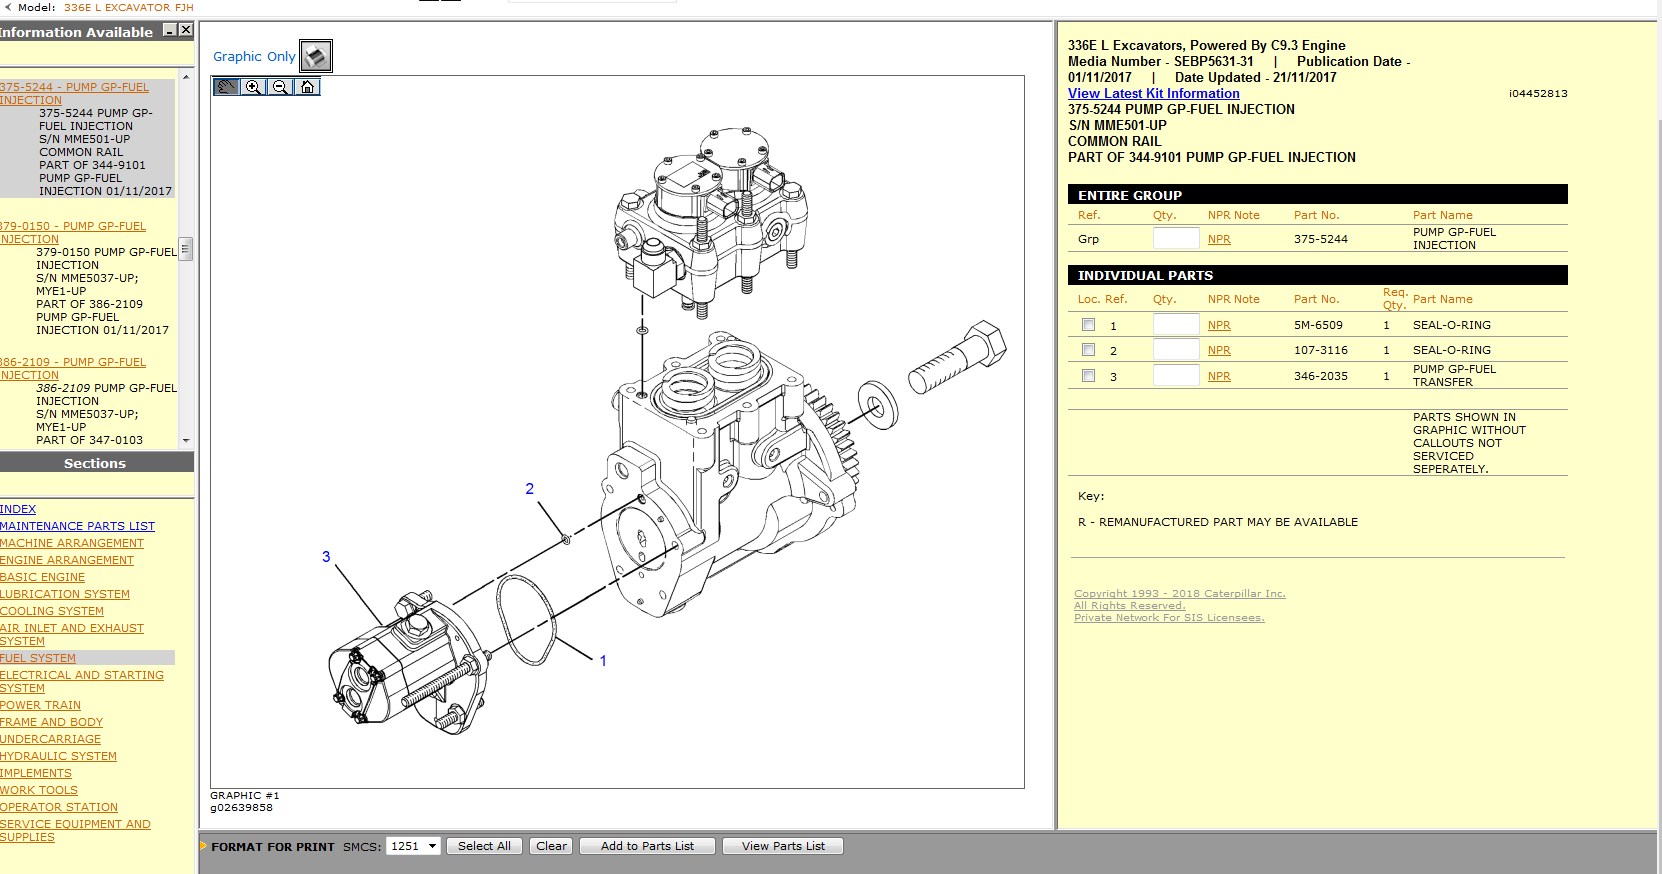Click the back arrow beside Model
1662x874 pixels.
coord(8,7)
